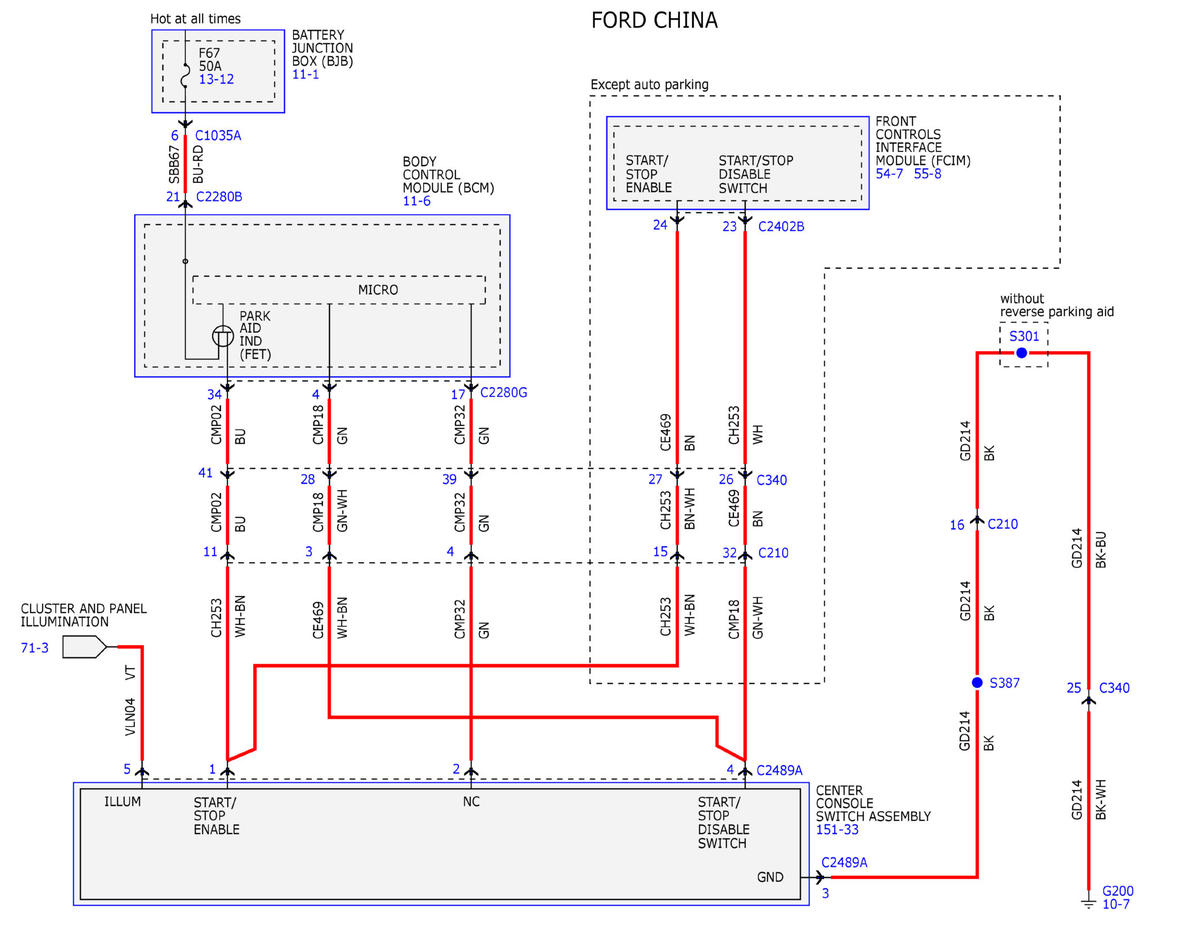This screenshot has width=1200, height=927.
Task: Click the NC pin label
Action: click(472, 801)
